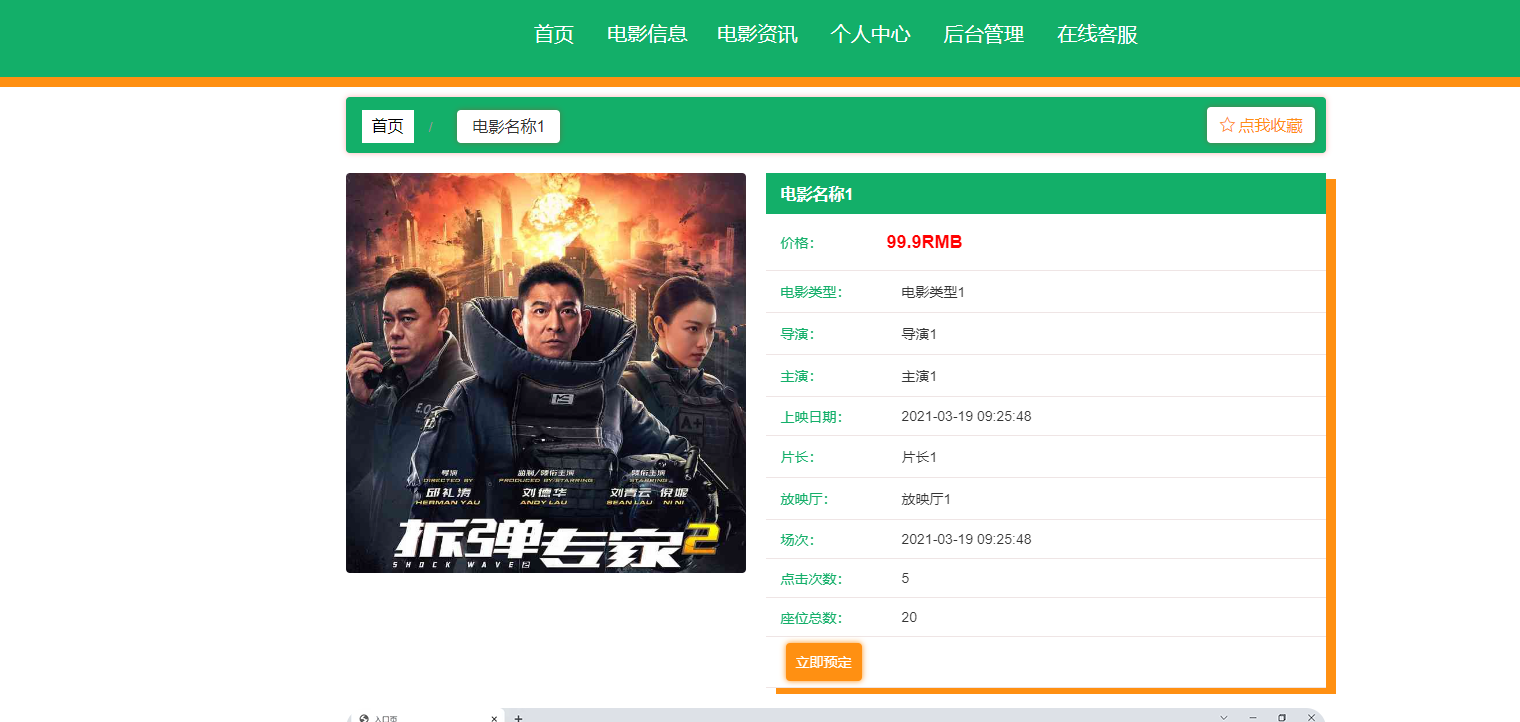Open 在线客服 from the navigation bar
1520x722 pixels.
(1096, 33)
